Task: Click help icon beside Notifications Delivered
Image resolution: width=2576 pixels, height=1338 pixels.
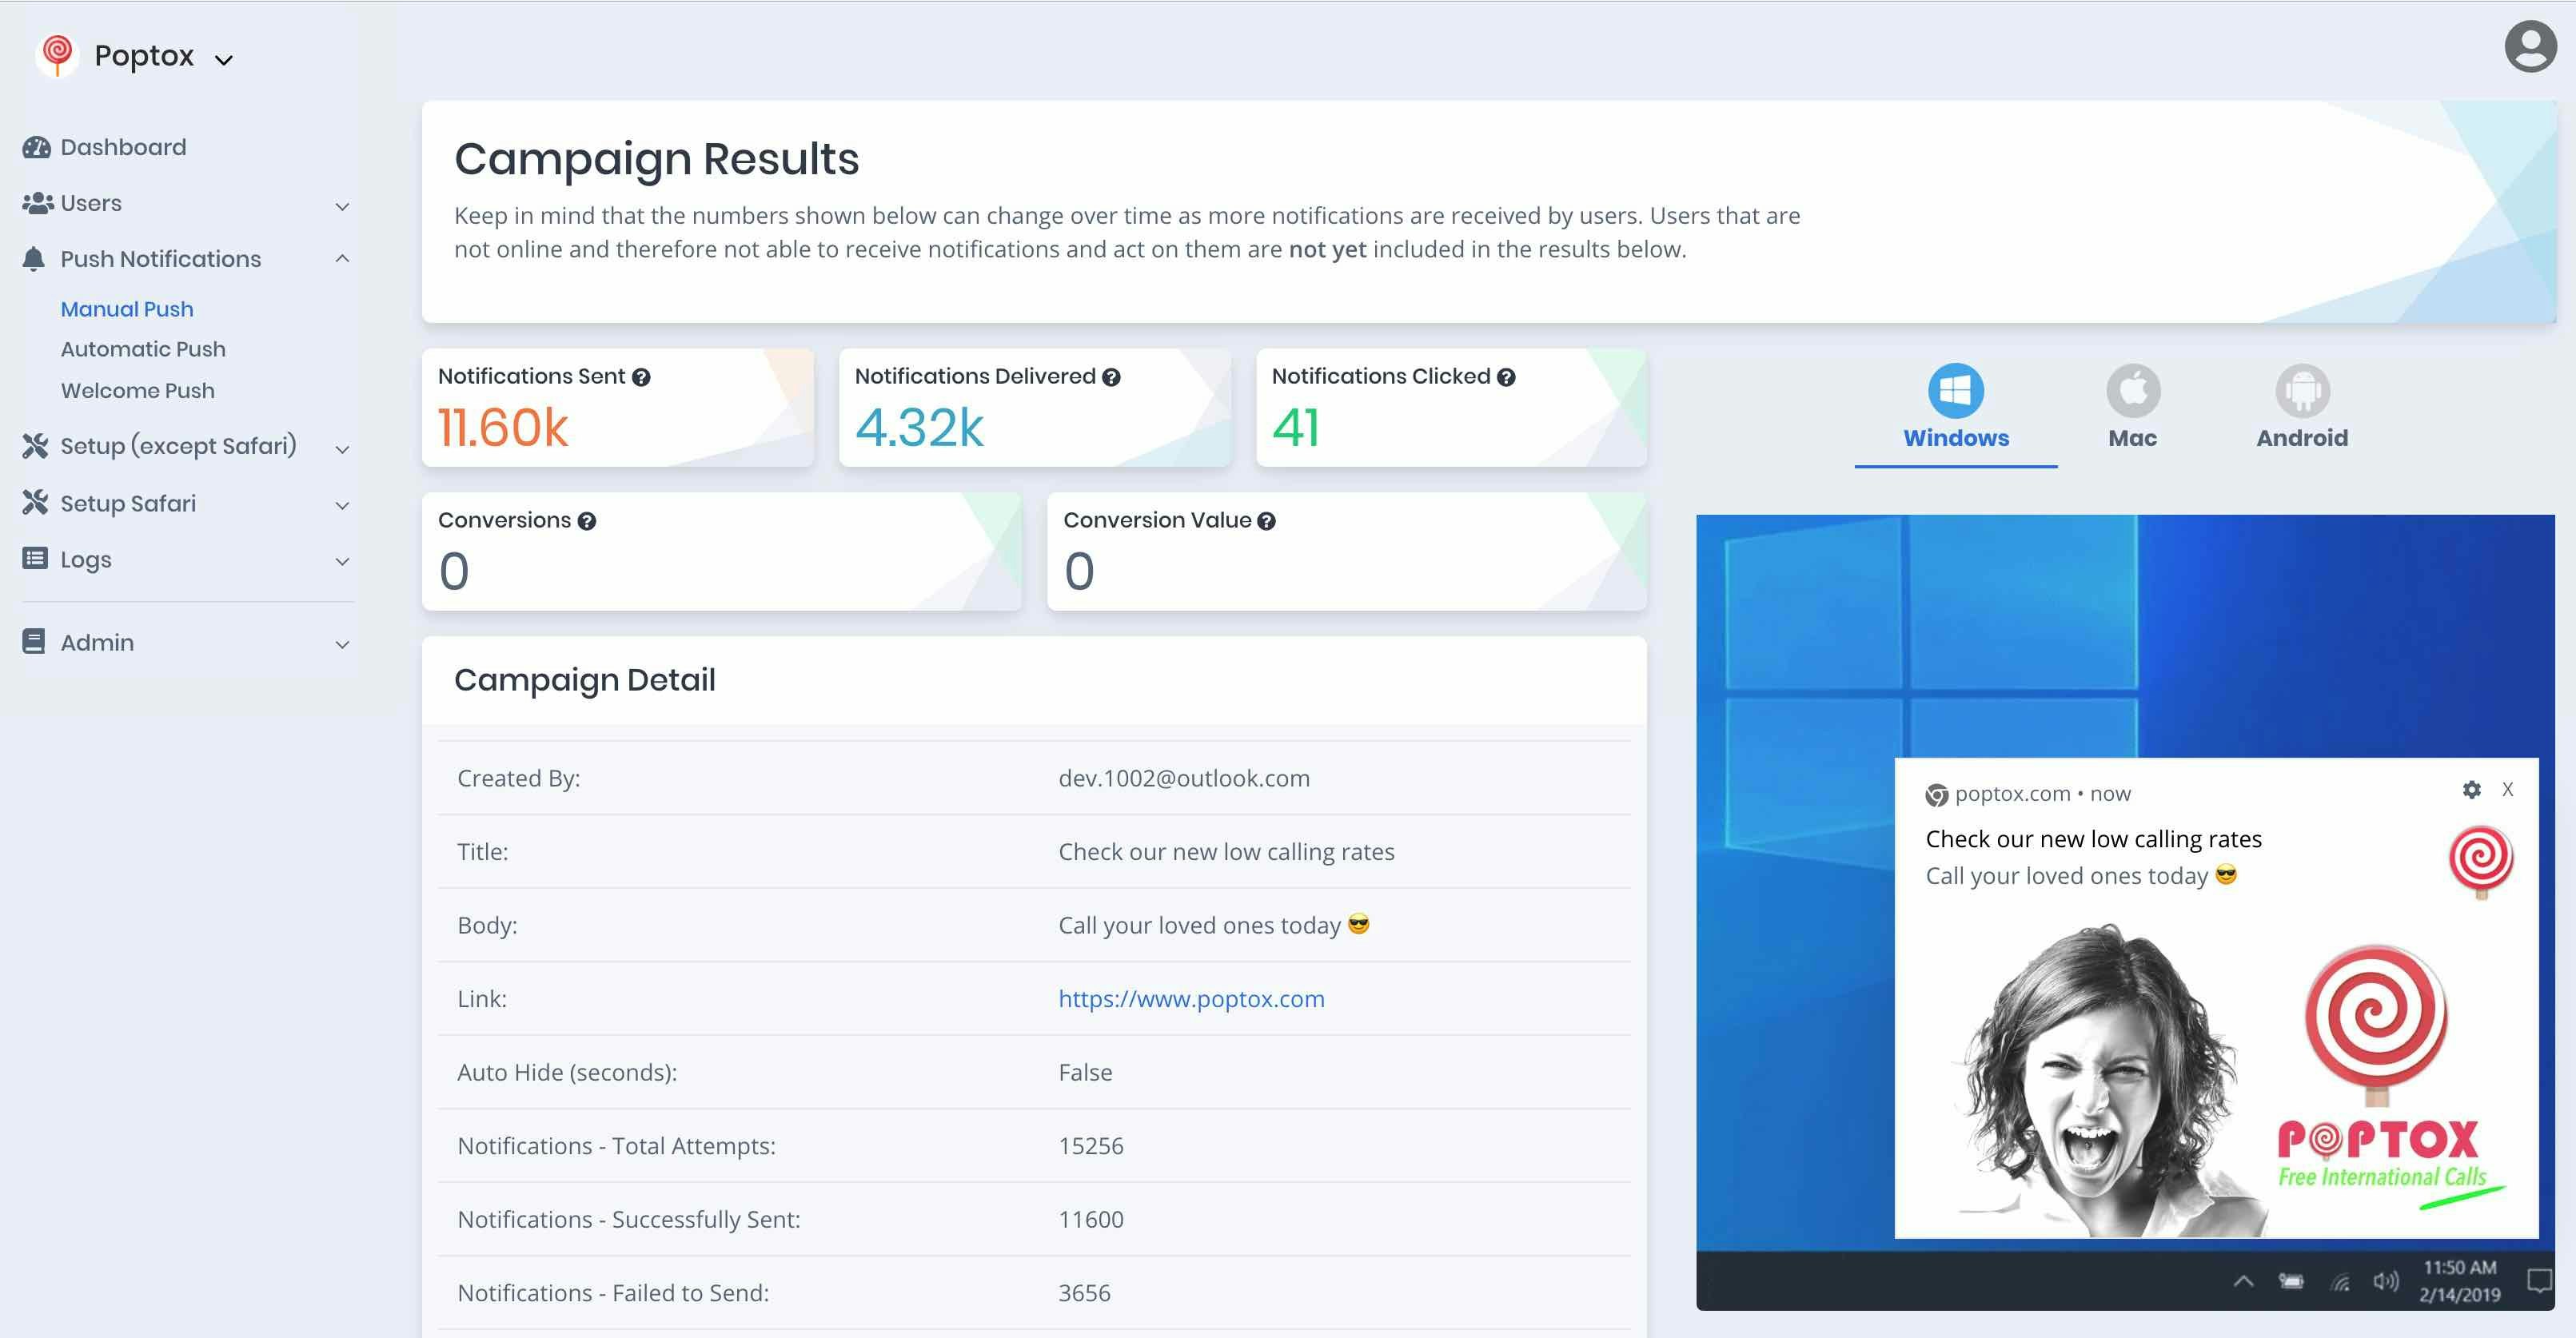Action: [x=1111, y=377]
